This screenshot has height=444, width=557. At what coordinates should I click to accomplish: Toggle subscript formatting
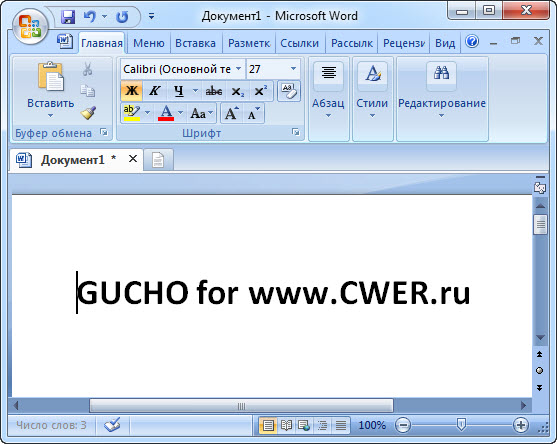(238, 91)
